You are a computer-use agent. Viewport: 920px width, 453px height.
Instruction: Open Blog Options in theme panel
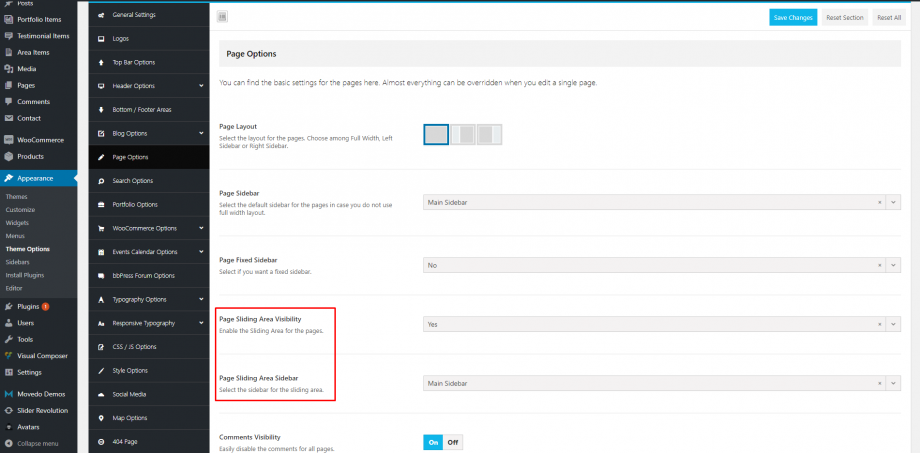pyautogui.click(x=129, y=133)
